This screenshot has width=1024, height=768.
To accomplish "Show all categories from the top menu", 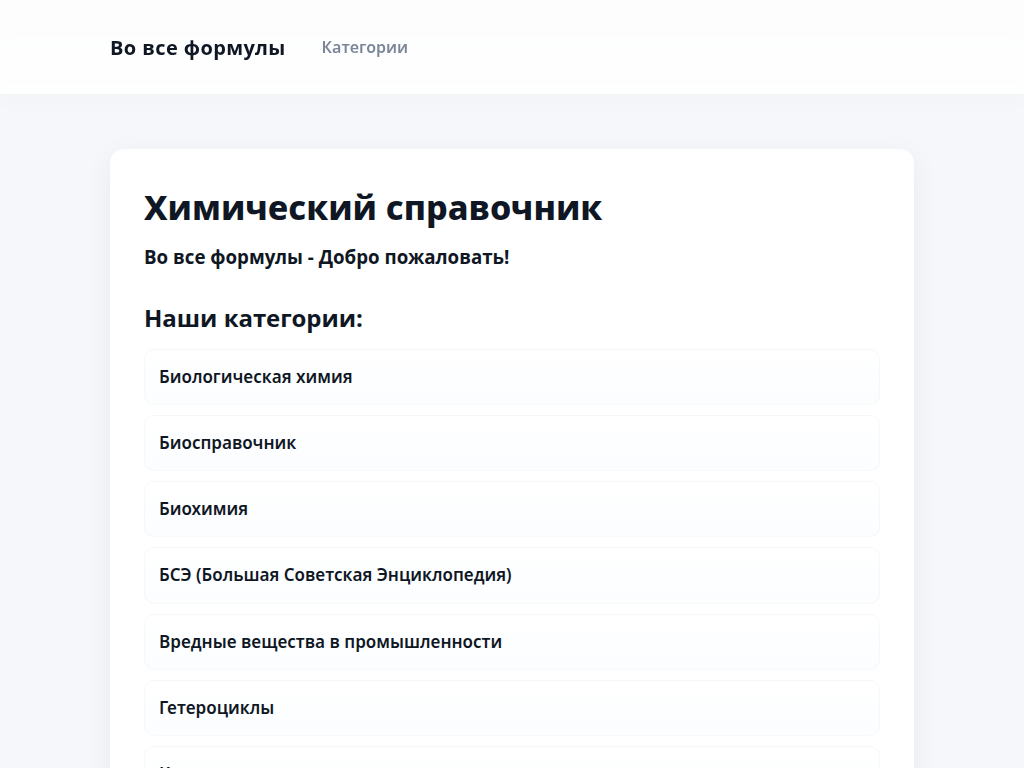I will [364, 47].
